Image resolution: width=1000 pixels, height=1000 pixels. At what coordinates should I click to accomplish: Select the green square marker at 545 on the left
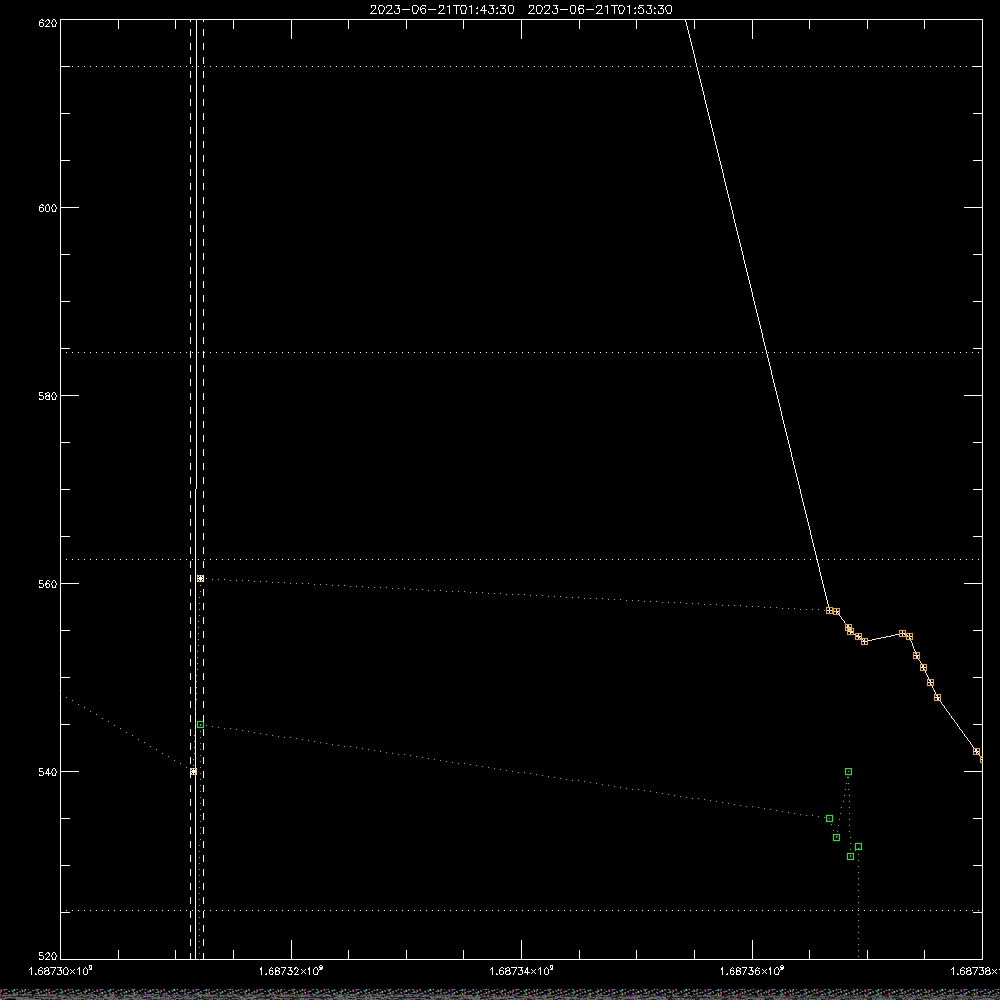coord(200,724)
